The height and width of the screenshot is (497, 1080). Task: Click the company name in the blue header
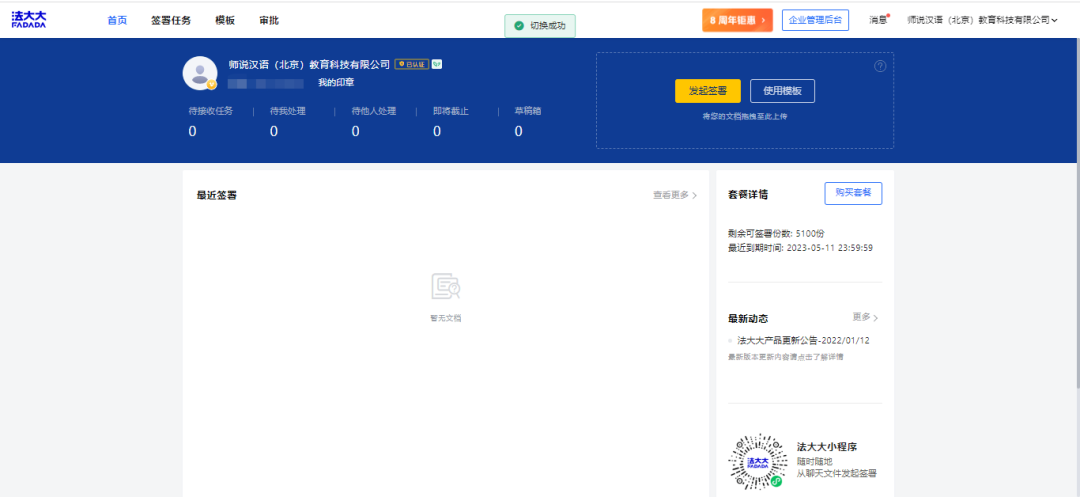pos(309,64)
